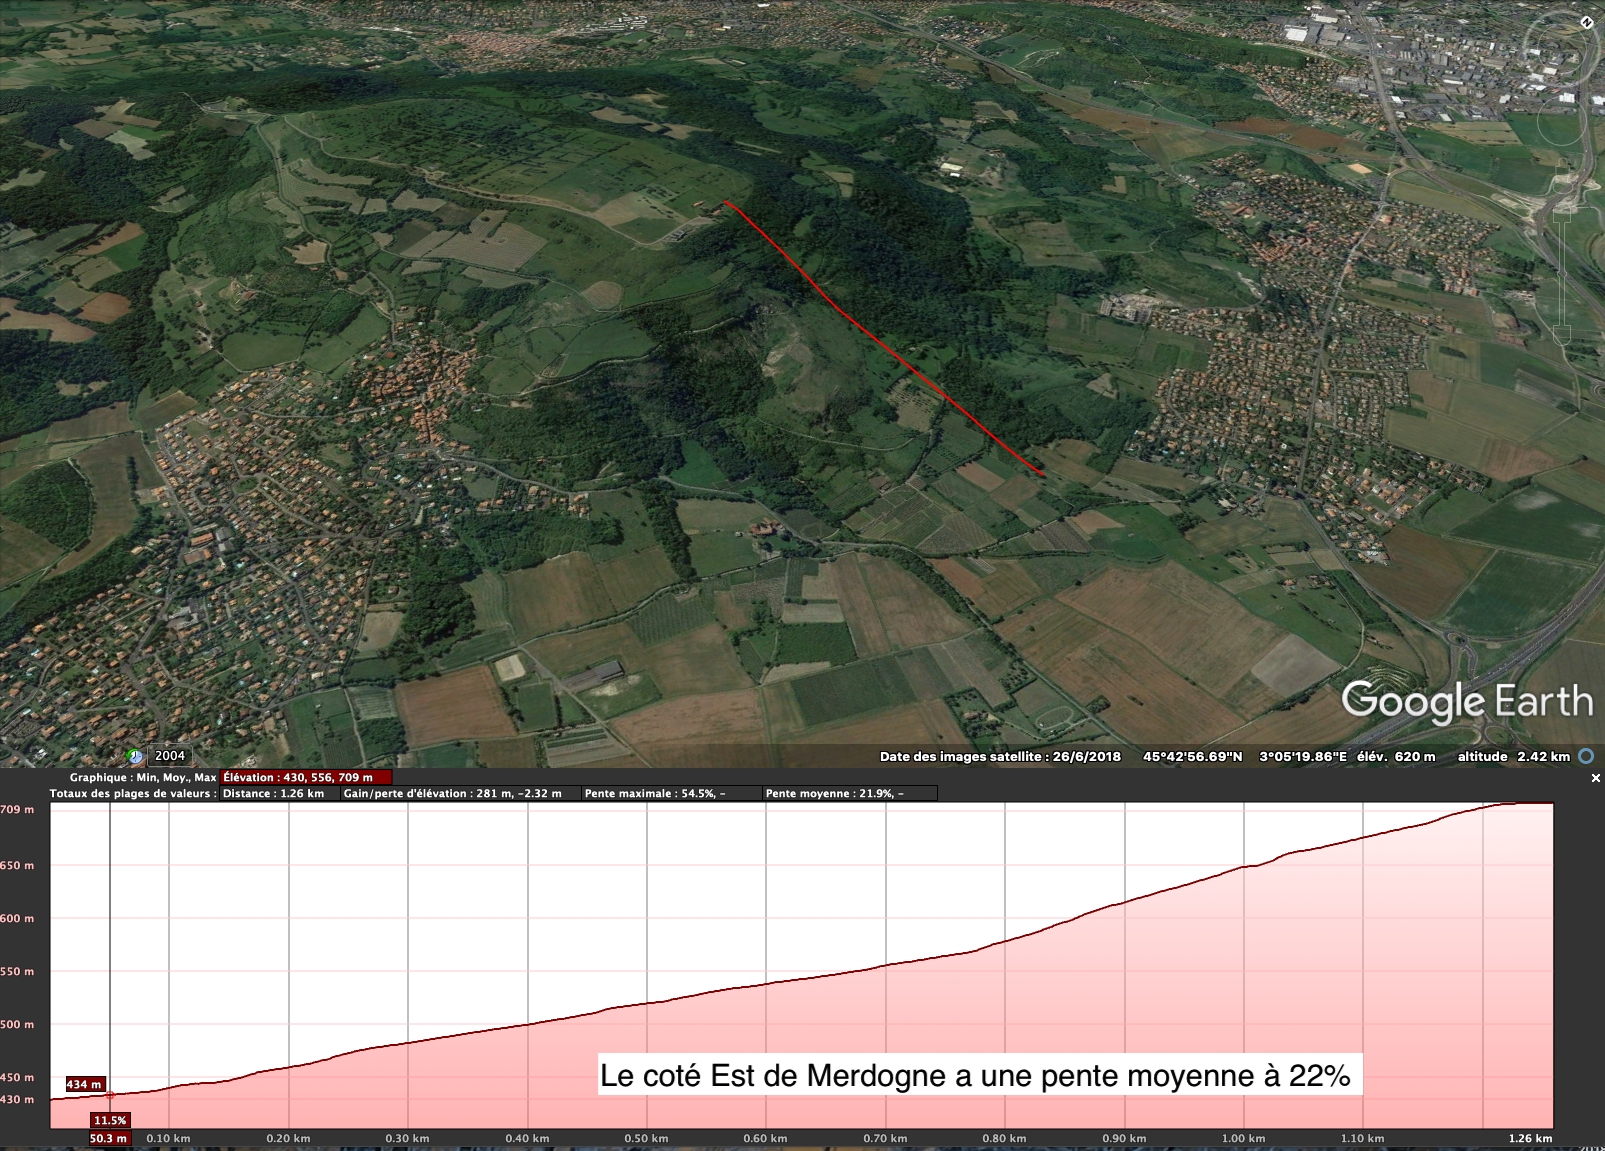The height and width of the screenshot is (1151, 1605).
Task: Open the historical imagery clock icon
Action: pyautogui.click(x=135, y=756)
